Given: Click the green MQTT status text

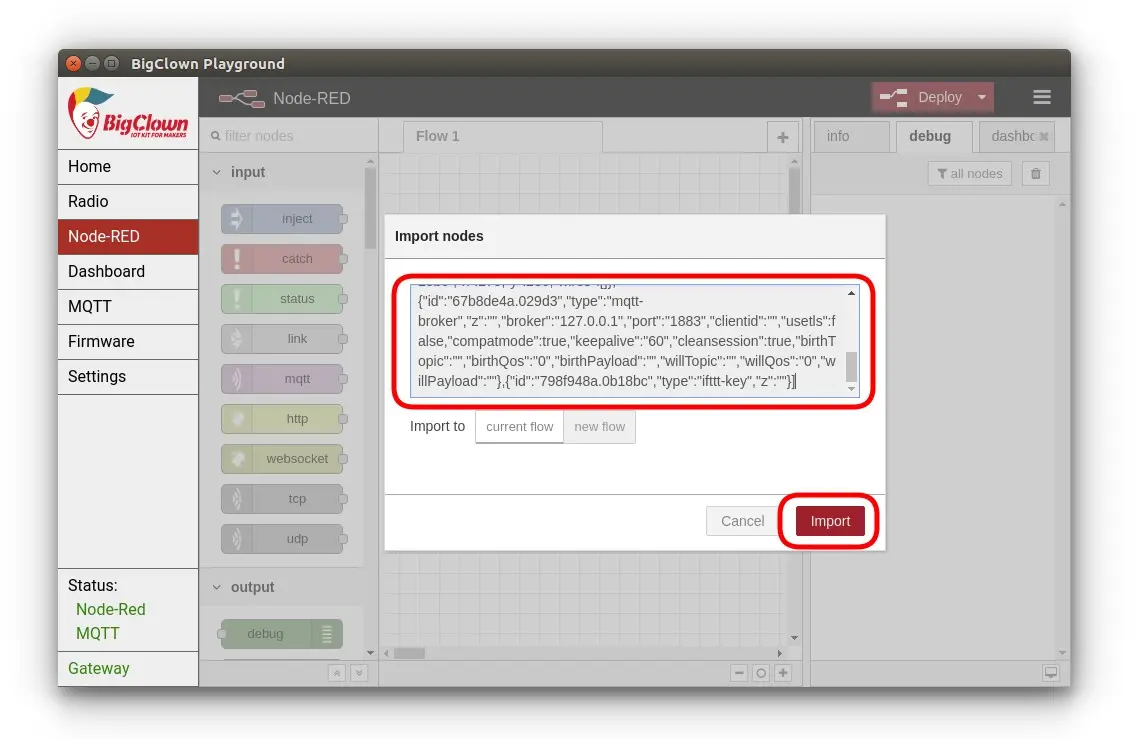Looking at the screenshot, I should point(97,633).
